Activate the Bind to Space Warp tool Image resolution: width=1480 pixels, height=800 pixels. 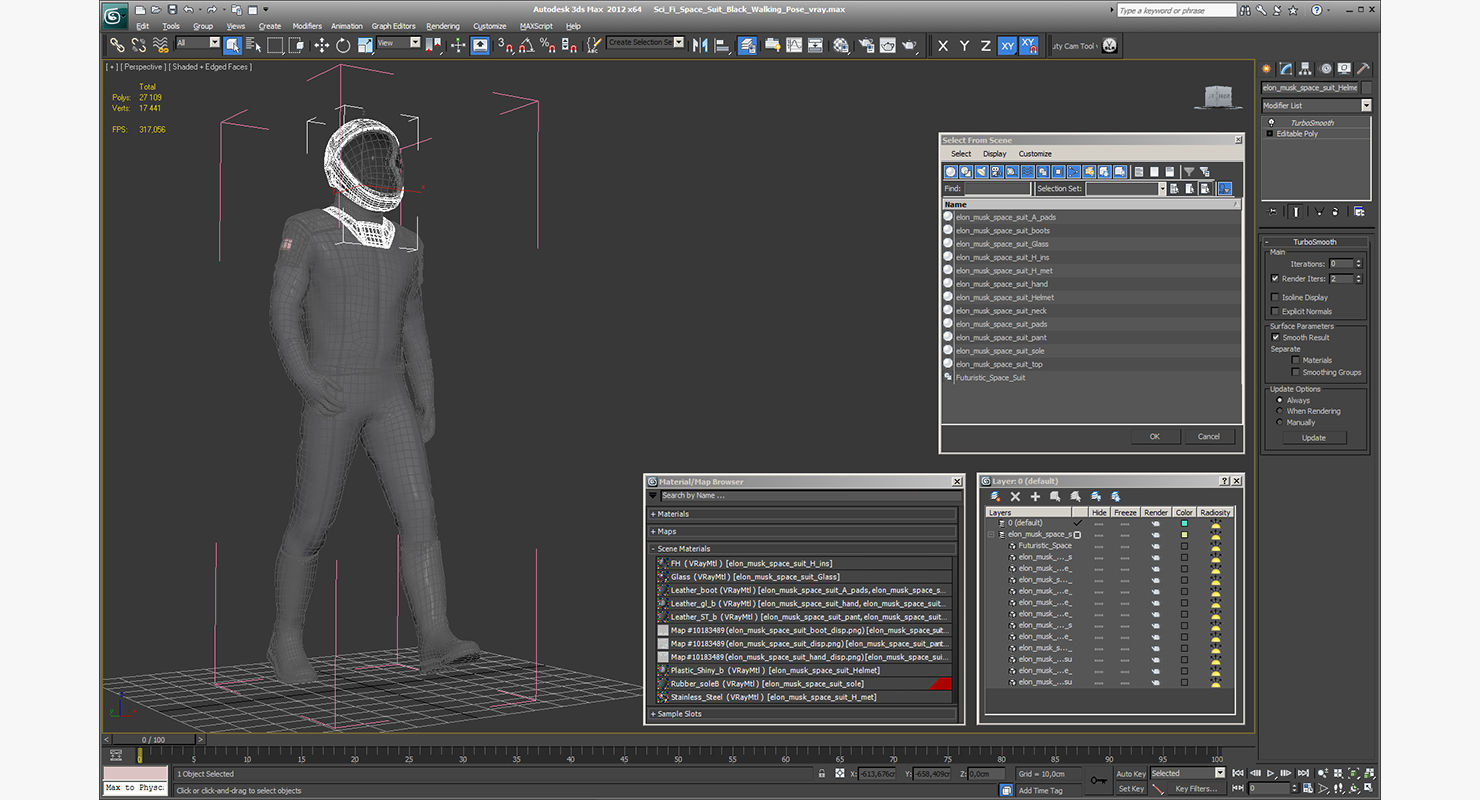pos(160,45)
